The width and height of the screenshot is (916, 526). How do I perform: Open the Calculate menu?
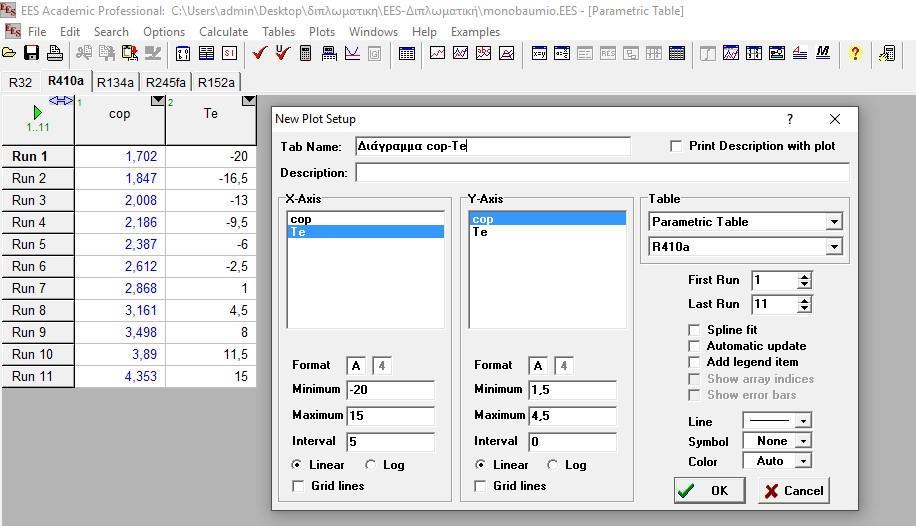(223, 32)
